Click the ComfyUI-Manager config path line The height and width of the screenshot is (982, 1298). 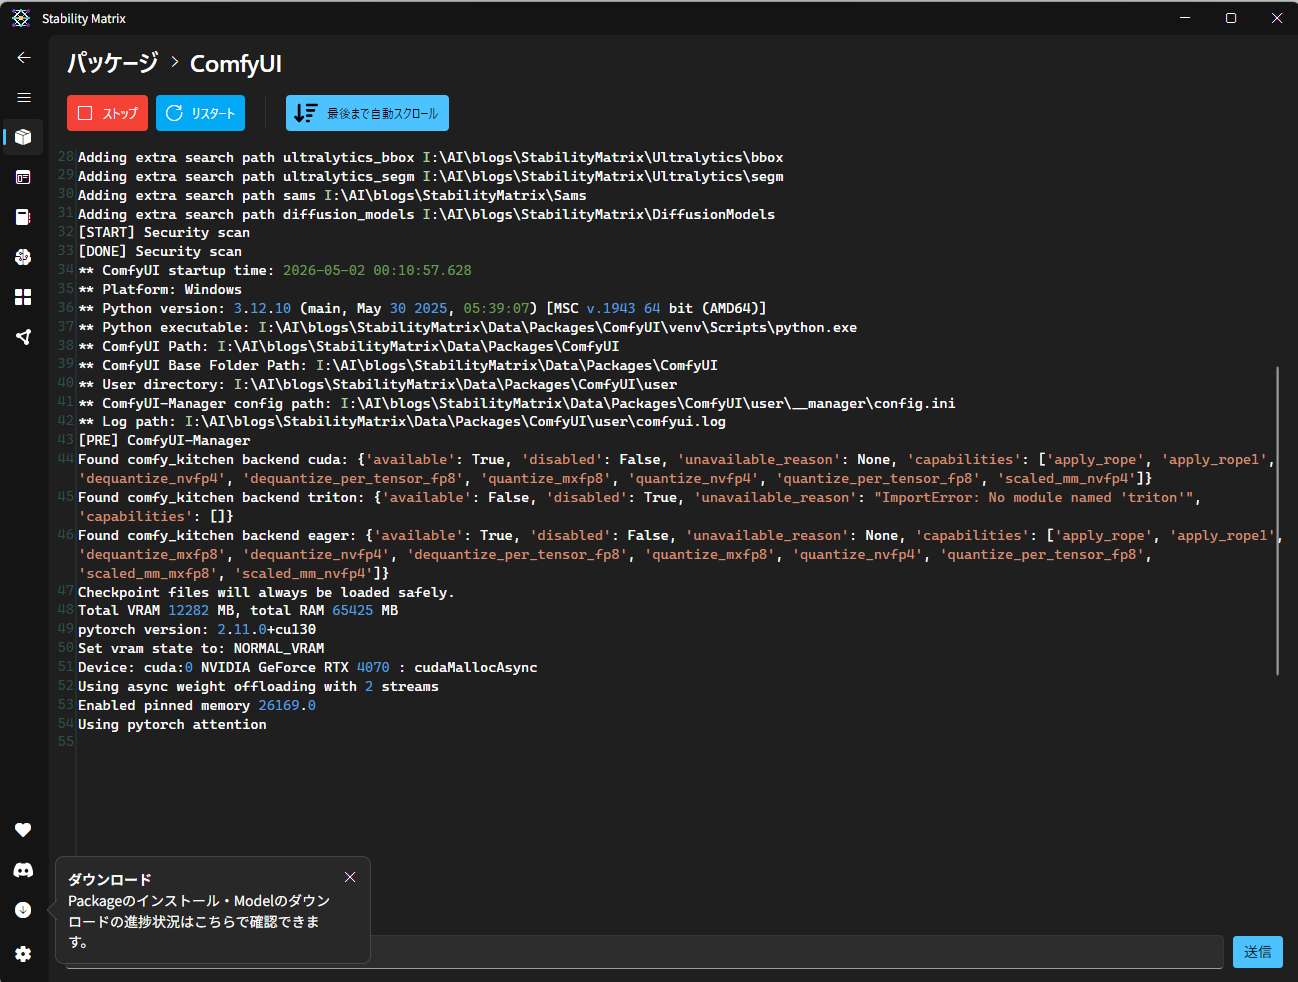tap(517, 403)
